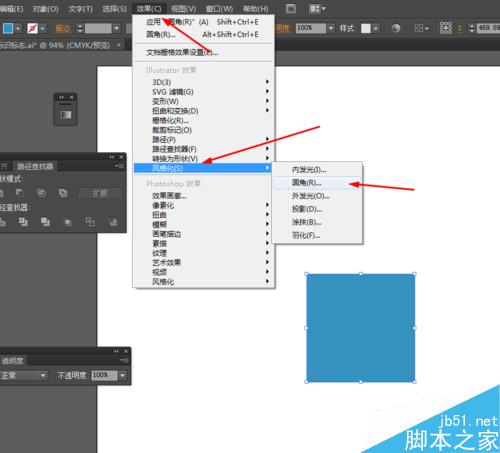This screenshot has height=453, width=500.
Task: Click the Exclude shape mode icon
Action: click(x=63, y=192)
